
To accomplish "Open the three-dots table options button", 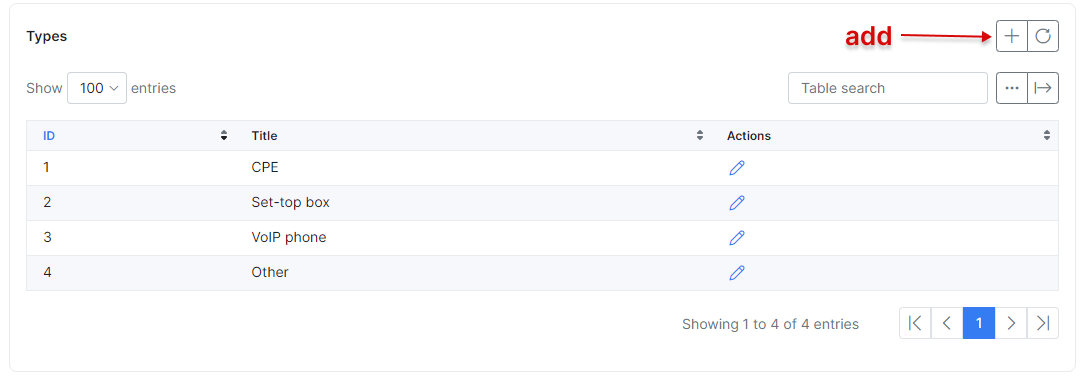I will (1012, 88).
